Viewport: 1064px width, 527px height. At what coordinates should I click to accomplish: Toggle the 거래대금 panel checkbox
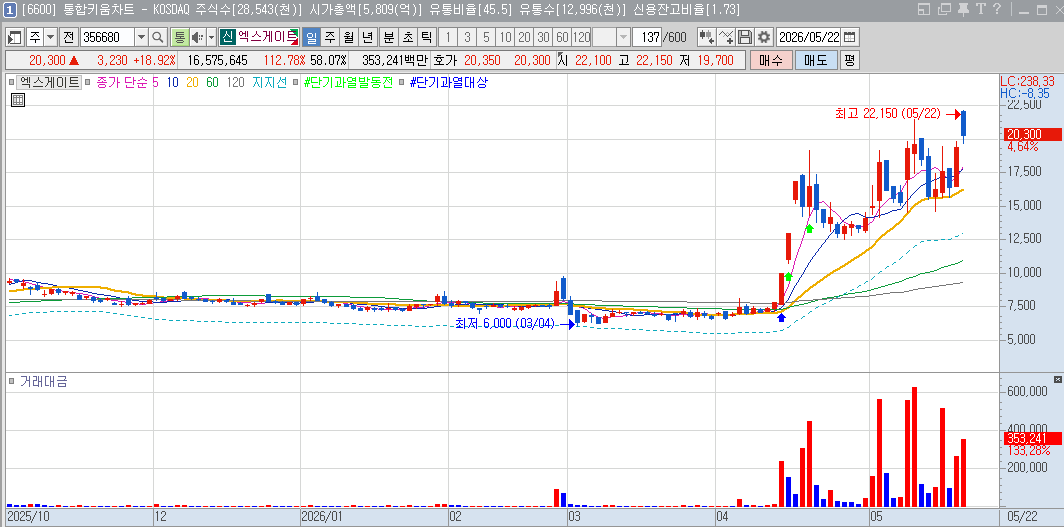click(x=11, y=382)
